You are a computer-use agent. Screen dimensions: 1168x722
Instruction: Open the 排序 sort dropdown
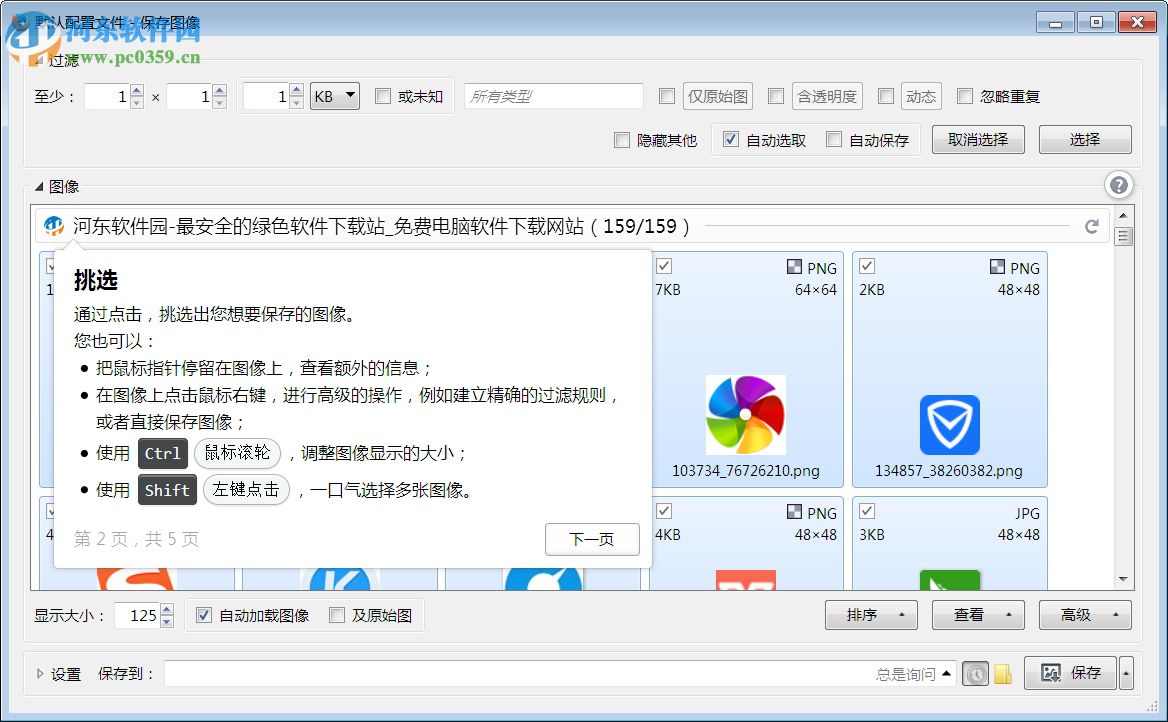point(871,614)
